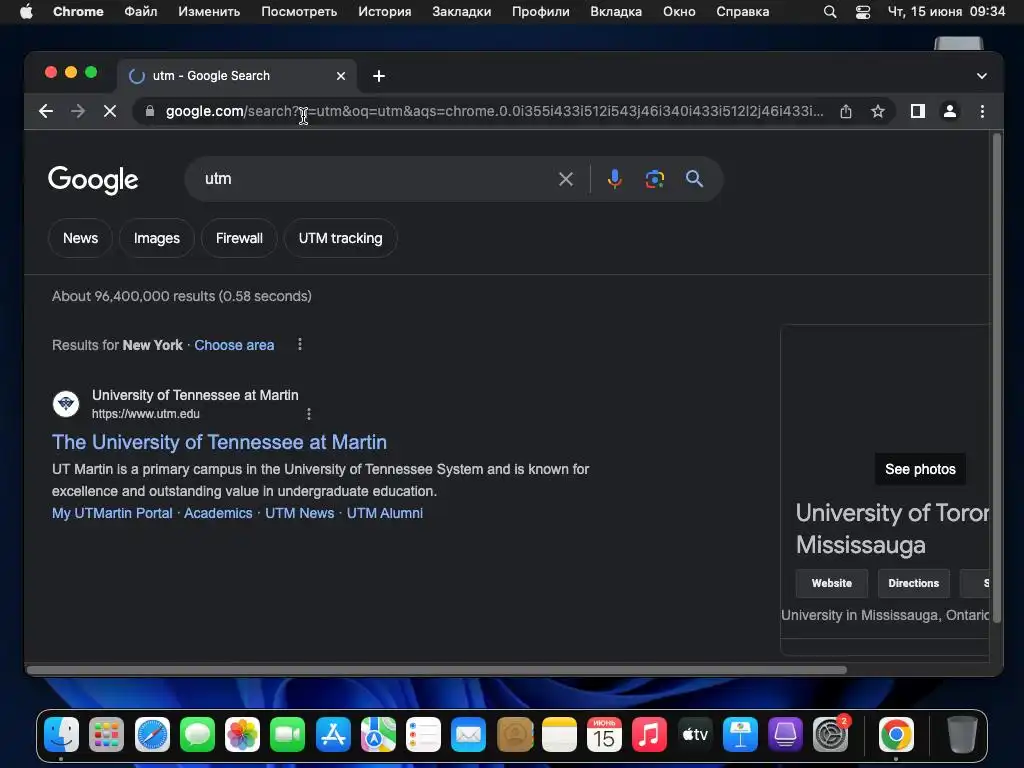Start voice search with the microphone icon
Image resolution: width=1024 pixels, height=768 pixels.
[614, 179]
